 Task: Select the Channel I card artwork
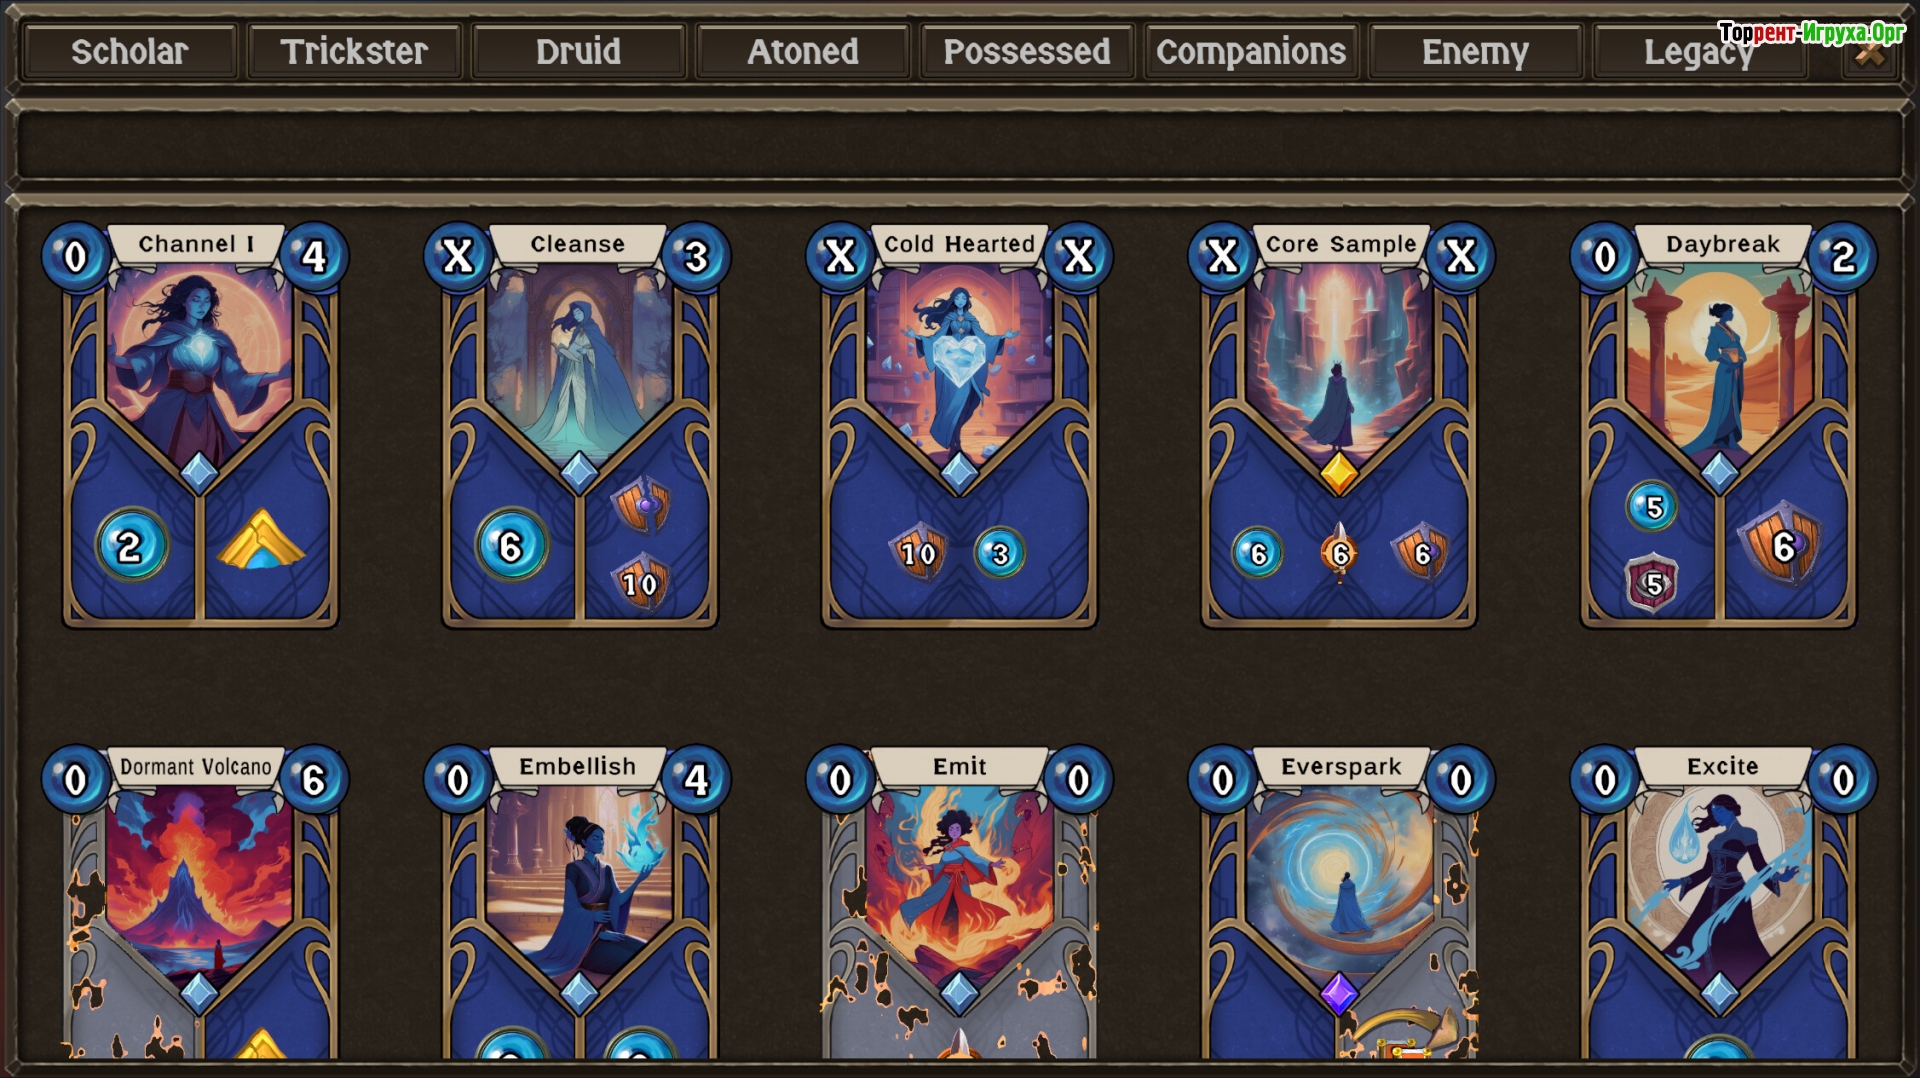coord(199,362)
